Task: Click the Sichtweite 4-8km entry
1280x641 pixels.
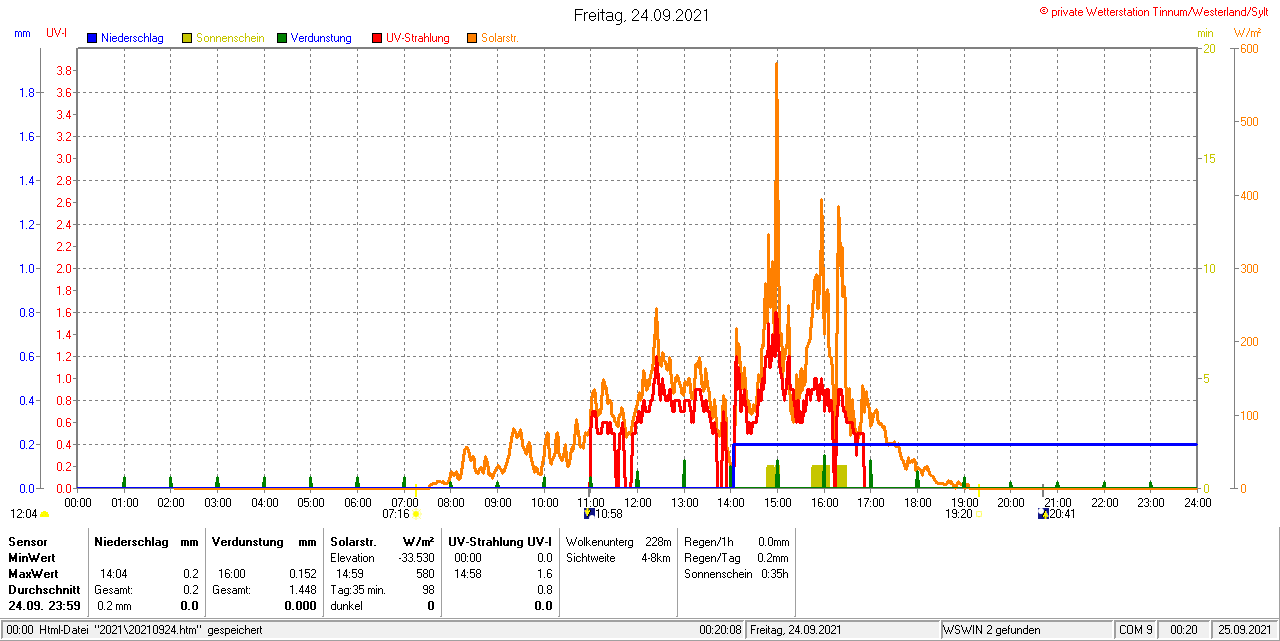Action: [x=618, y=558]
